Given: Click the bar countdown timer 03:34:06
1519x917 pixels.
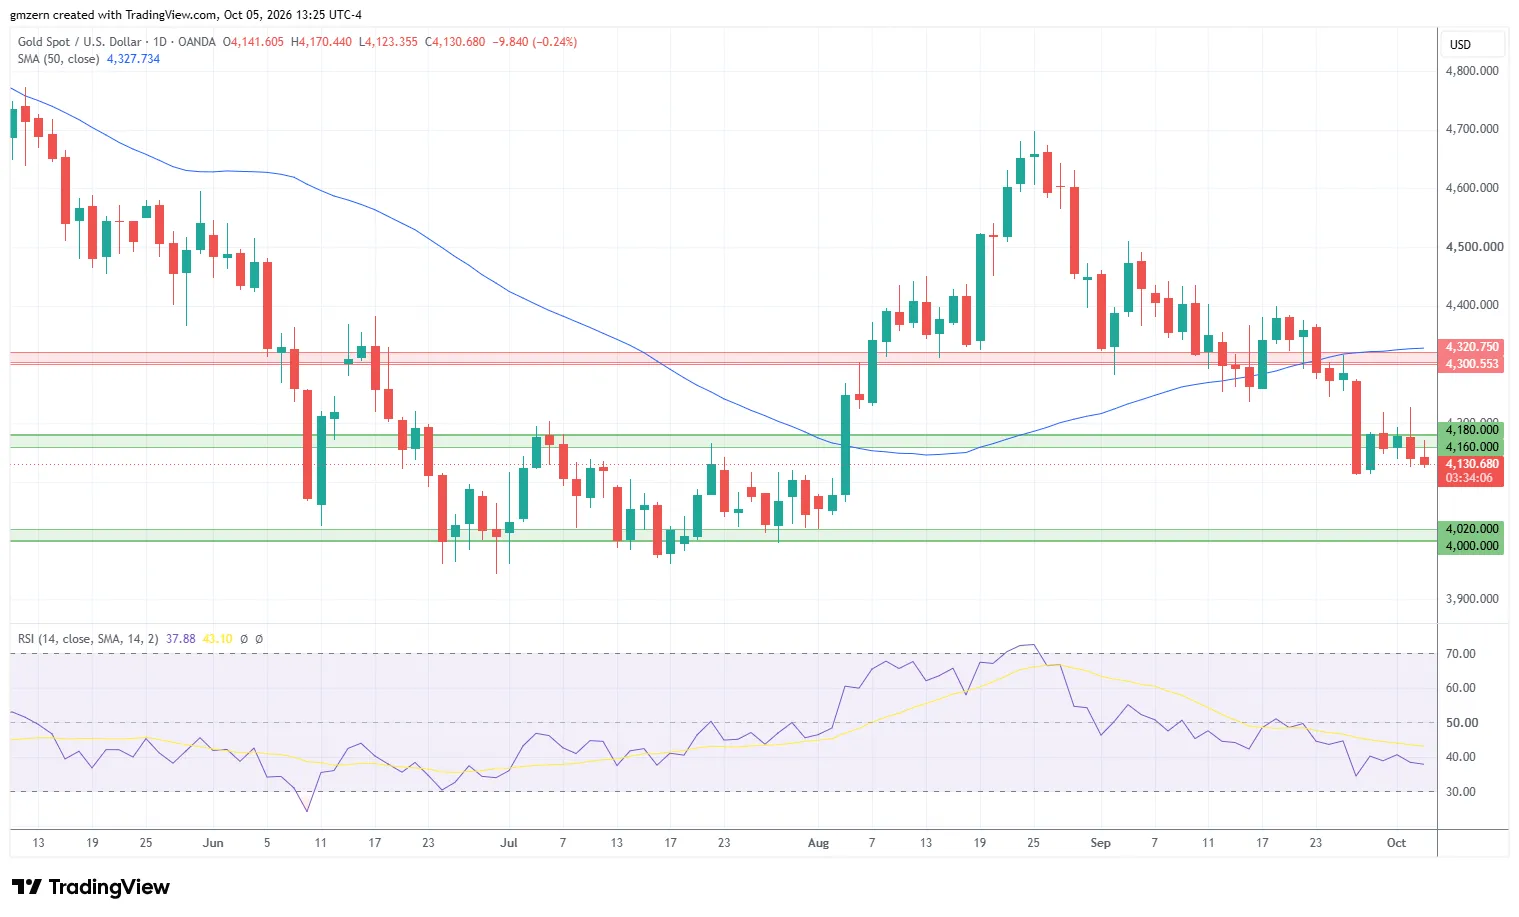Looking at the screenshot, I should [x=1469, y=478].
